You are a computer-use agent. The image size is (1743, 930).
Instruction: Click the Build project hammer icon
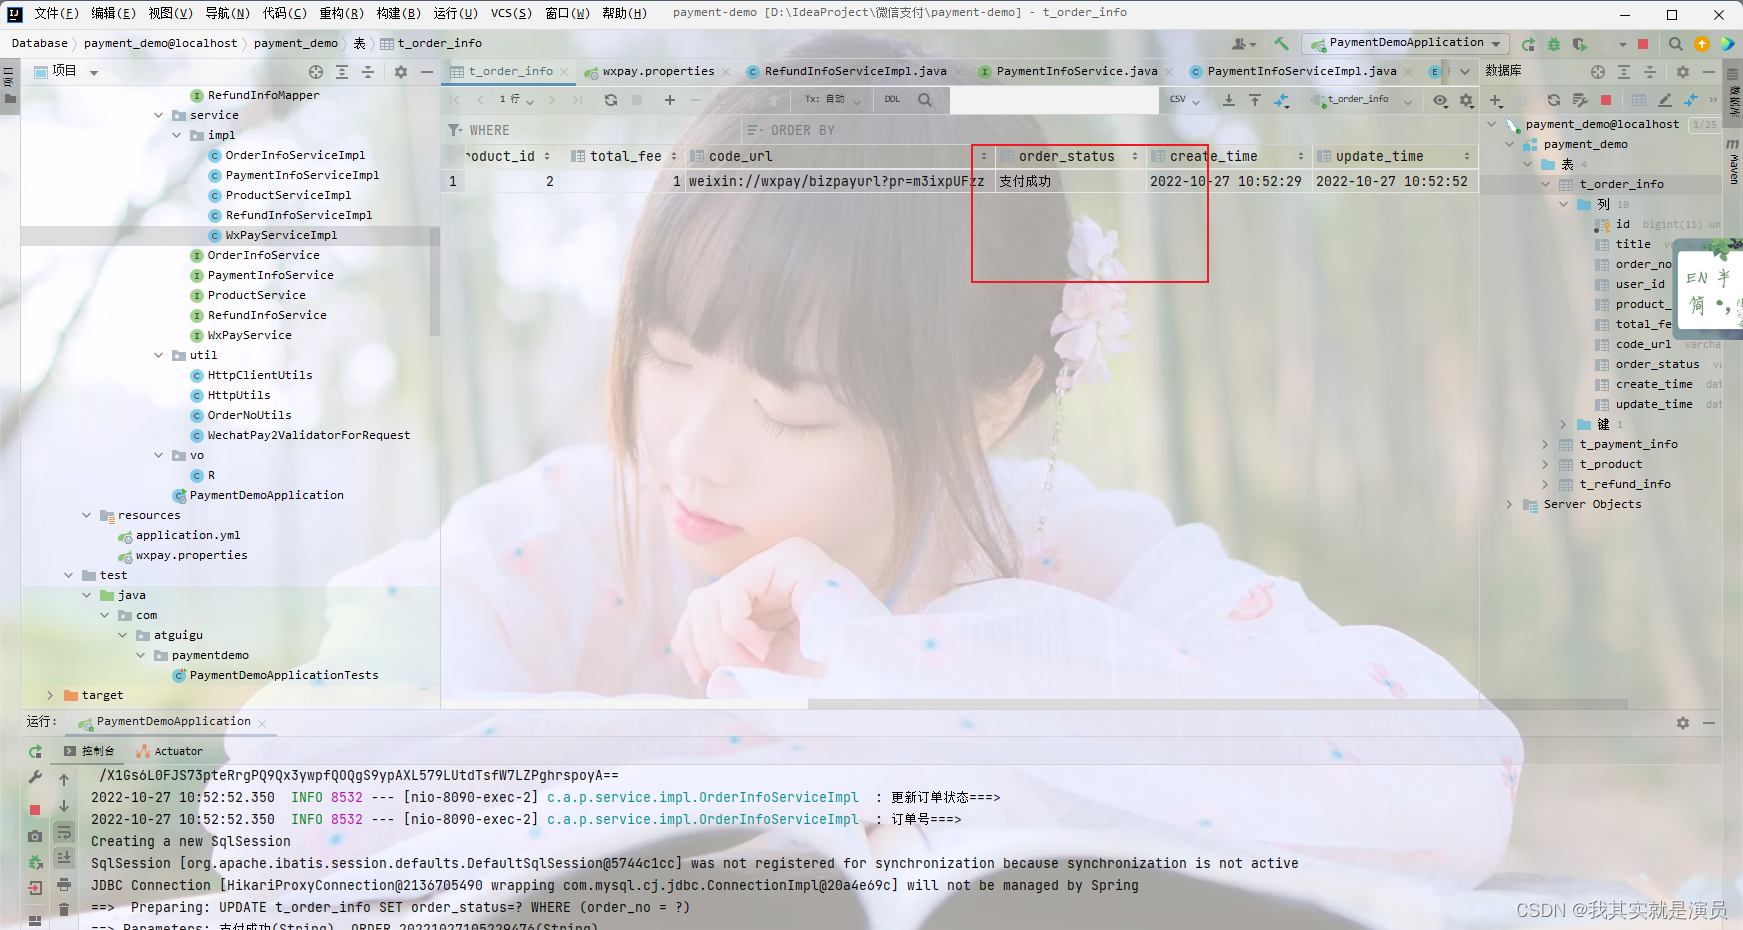click(1281, 43)
